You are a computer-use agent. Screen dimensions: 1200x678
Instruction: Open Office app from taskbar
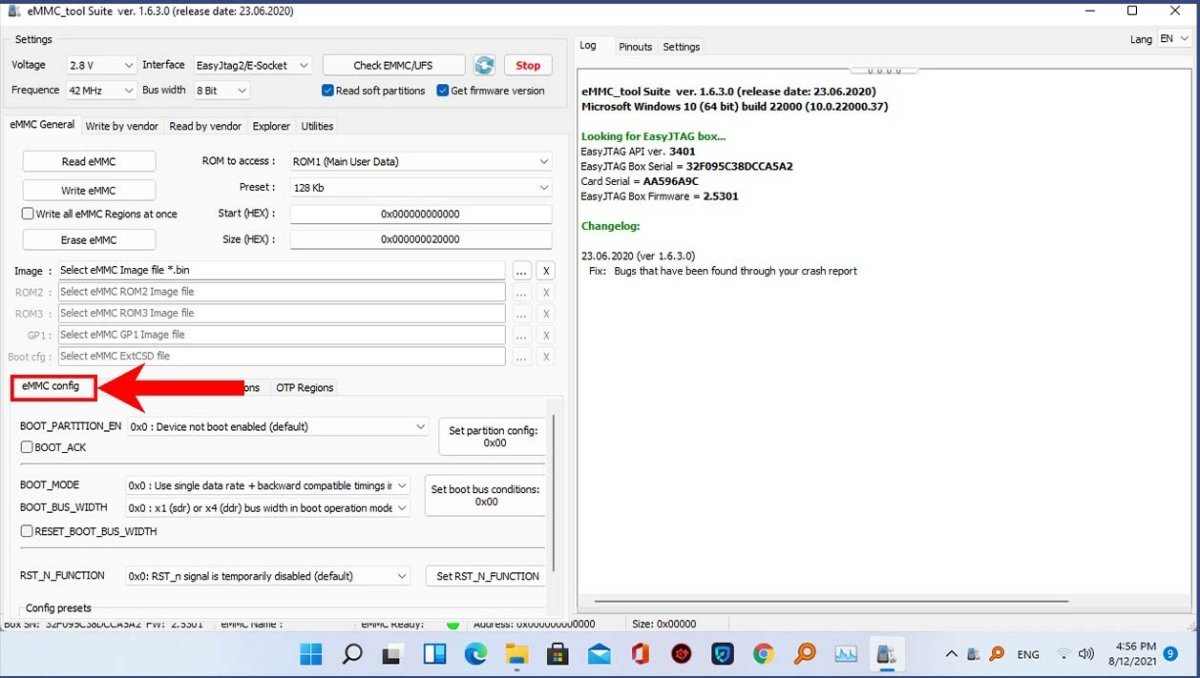pyautogui.click(x=640, y=654)
